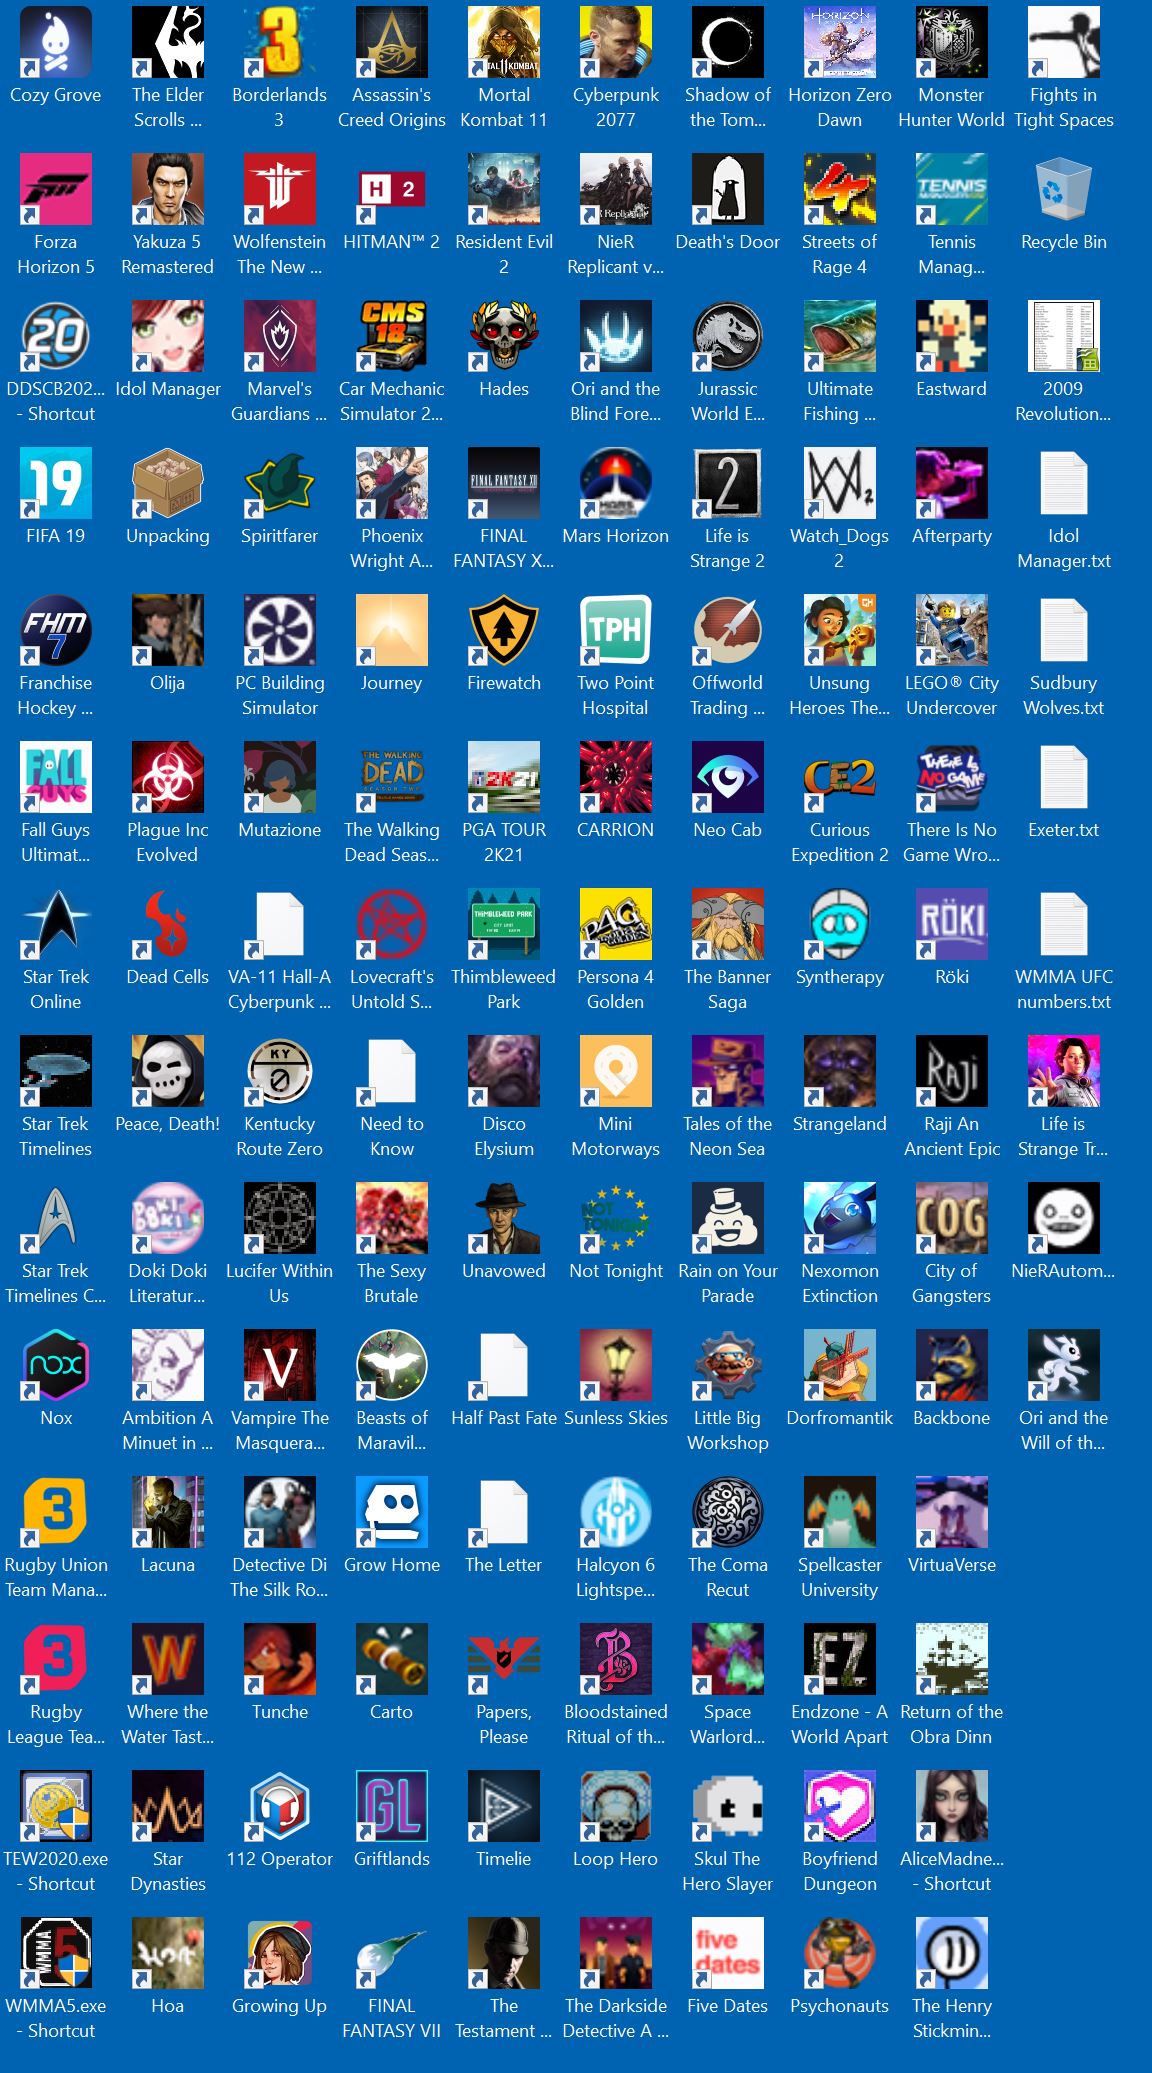Click the Two Point Hospital icon
Image resolution: width=1152 pixels, height=2073 pixels.
click(x=616, y=630)
